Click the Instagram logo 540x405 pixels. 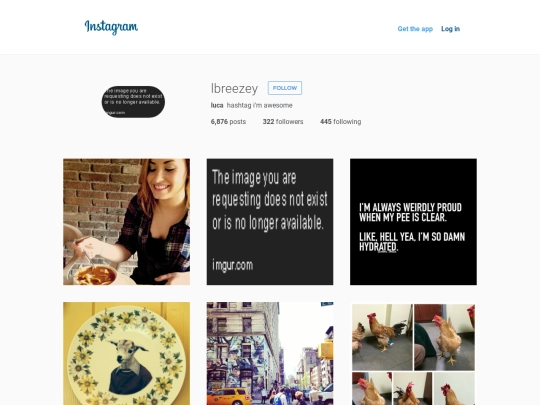coord(111,27)
